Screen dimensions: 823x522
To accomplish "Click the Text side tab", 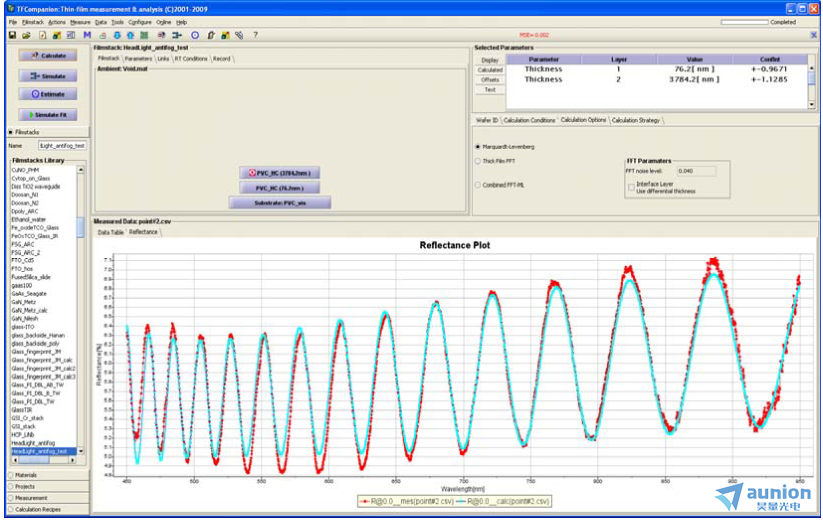I will click(x=490, y=90).
